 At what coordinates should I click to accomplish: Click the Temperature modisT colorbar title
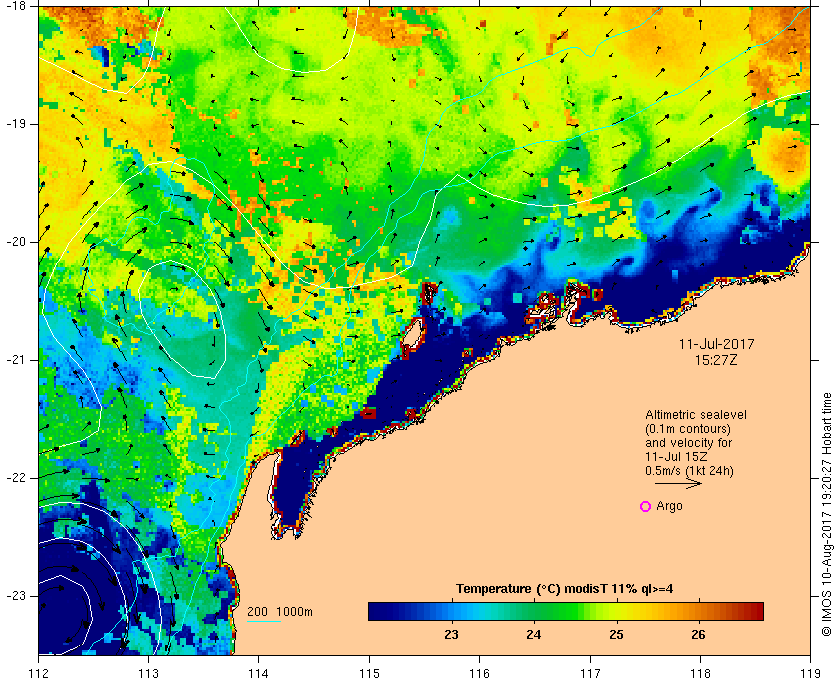[565, 589]
